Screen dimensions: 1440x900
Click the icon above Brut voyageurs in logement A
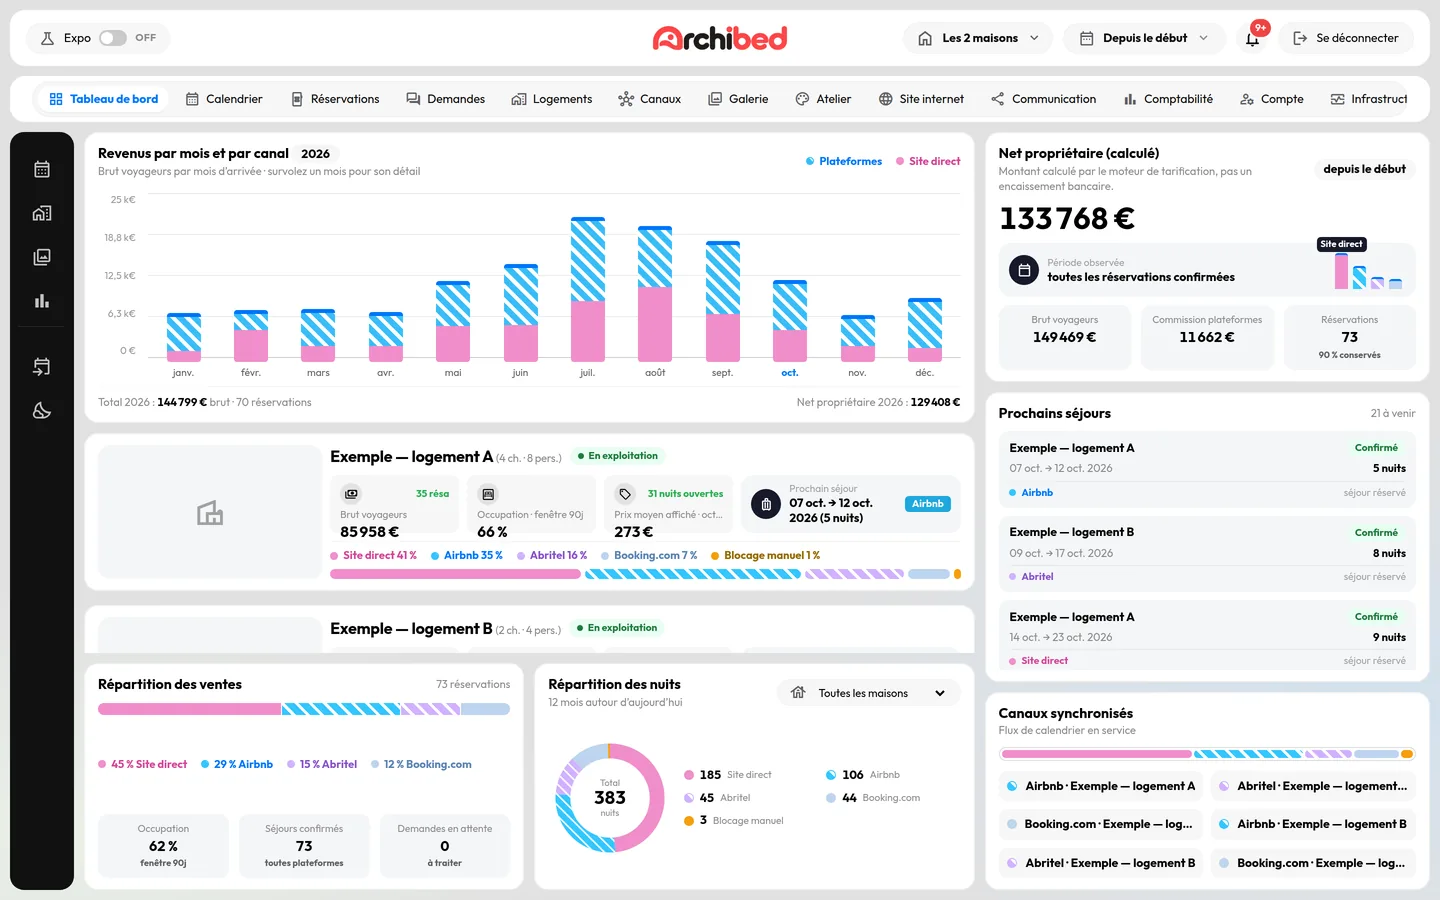click(351, 494)
